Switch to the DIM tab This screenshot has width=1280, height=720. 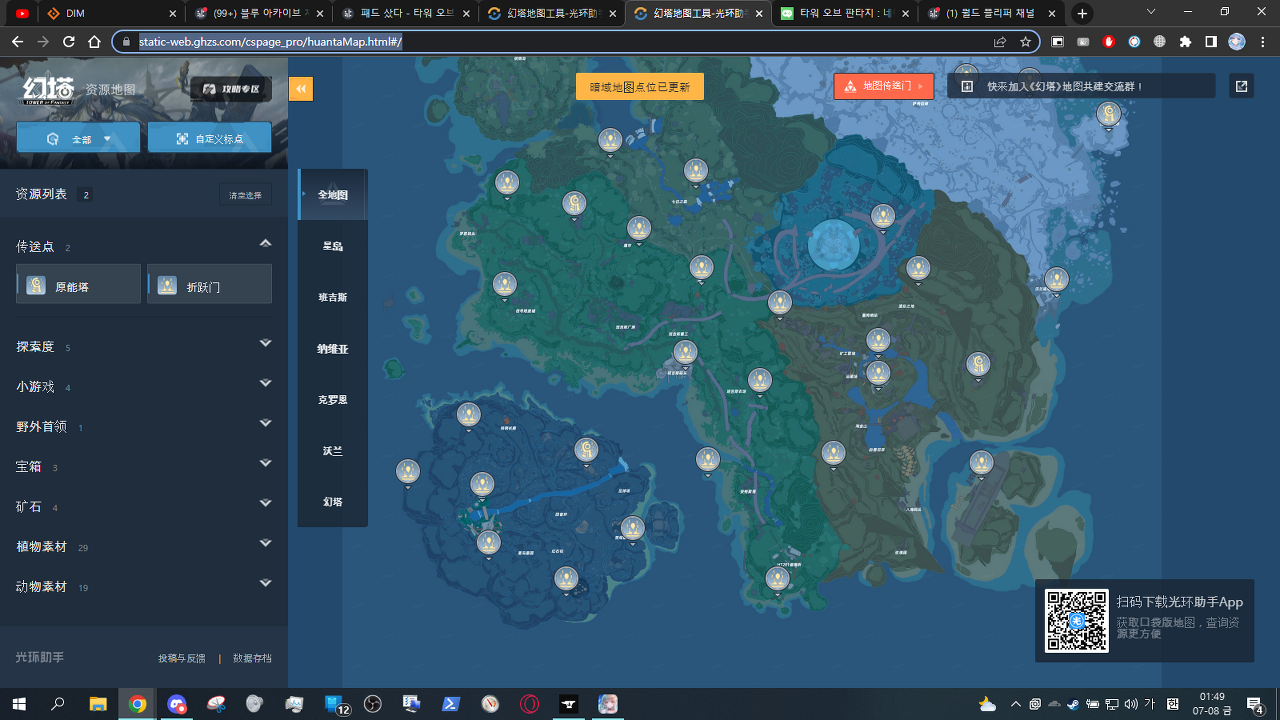(x=110, y=14)
